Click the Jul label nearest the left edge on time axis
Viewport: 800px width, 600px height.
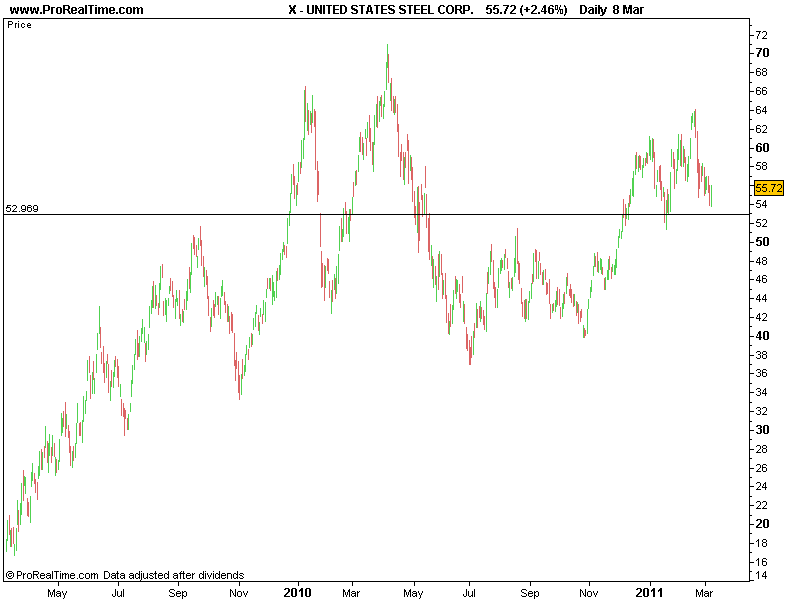point(118,593)
